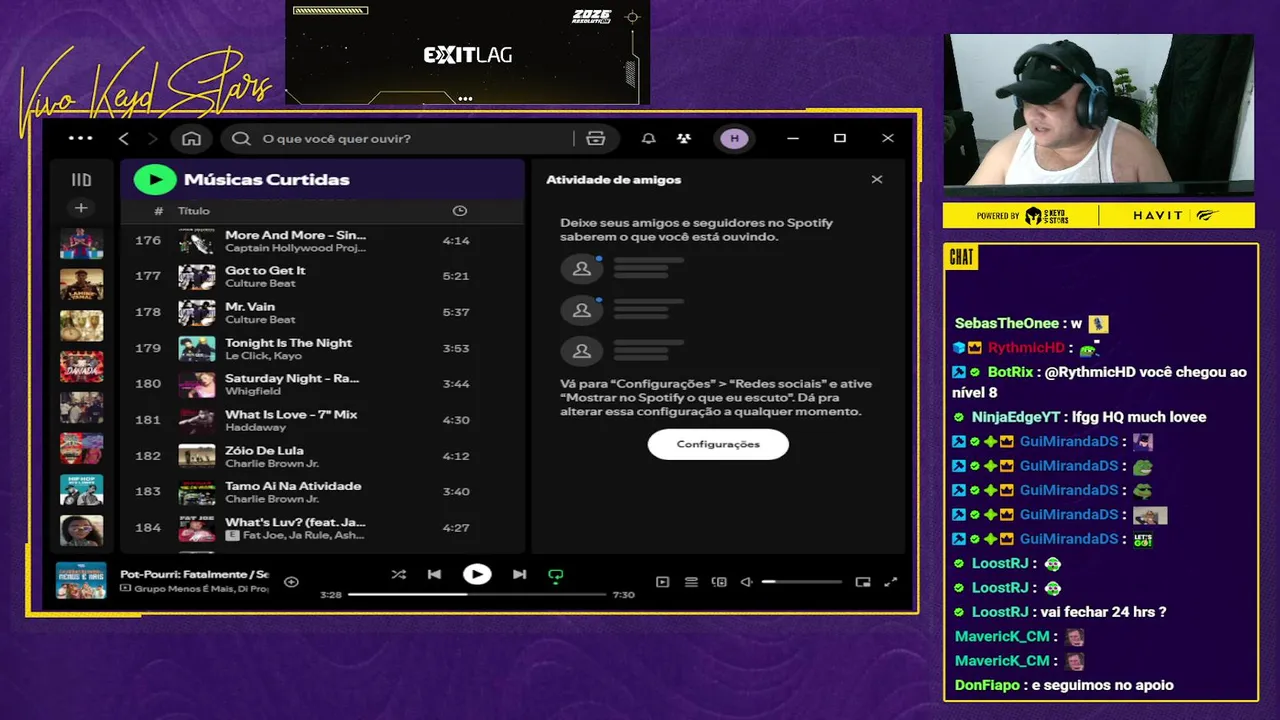
Task: Click album art of track 182
Action: [x=197, y=456]
